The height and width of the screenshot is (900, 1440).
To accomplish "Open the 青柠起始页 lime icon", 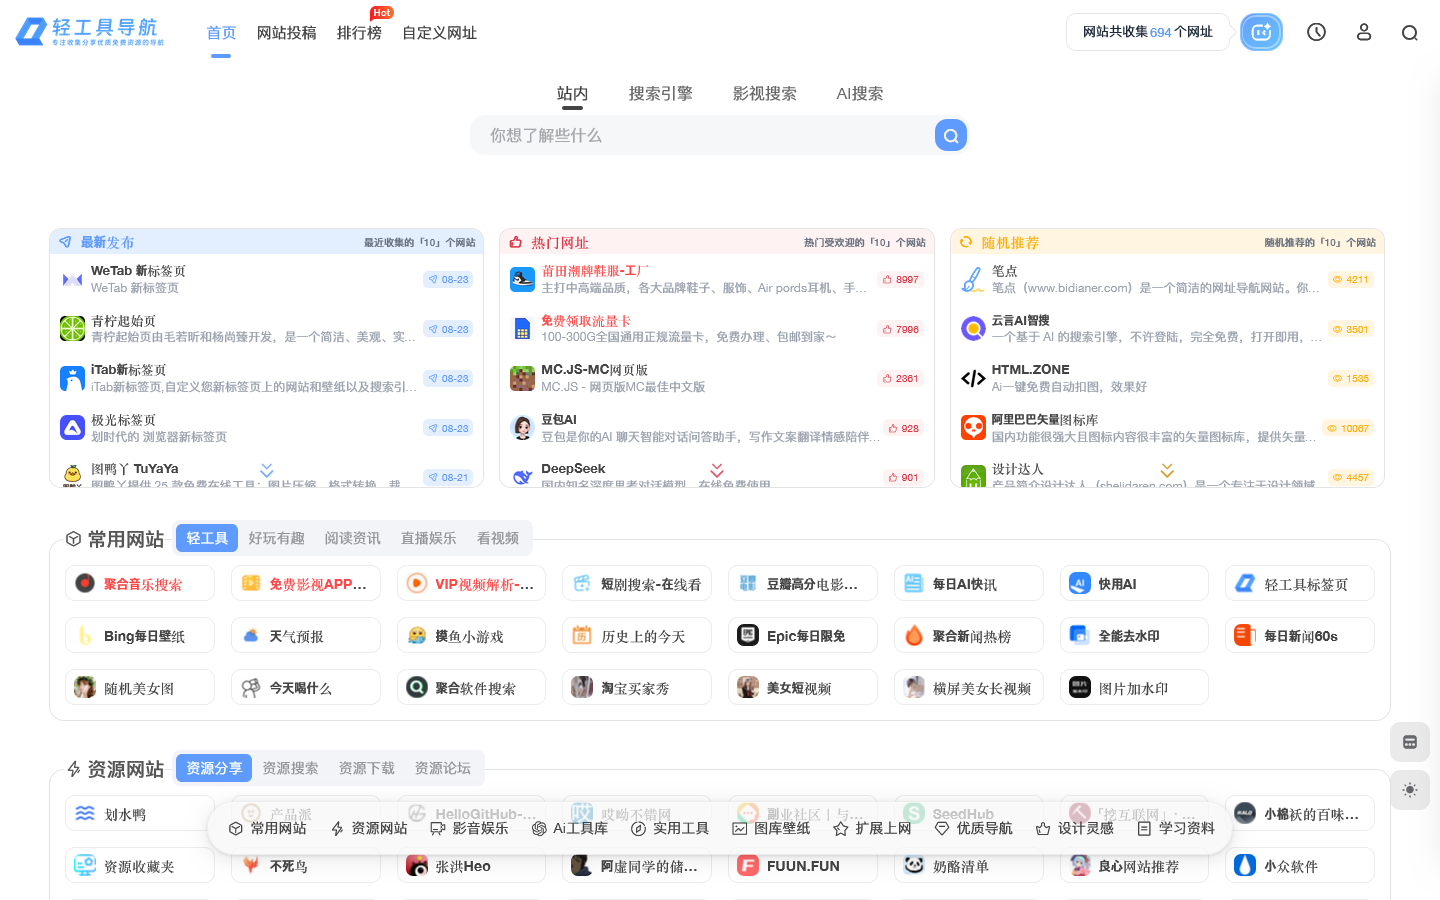I will tap(72, 328).
